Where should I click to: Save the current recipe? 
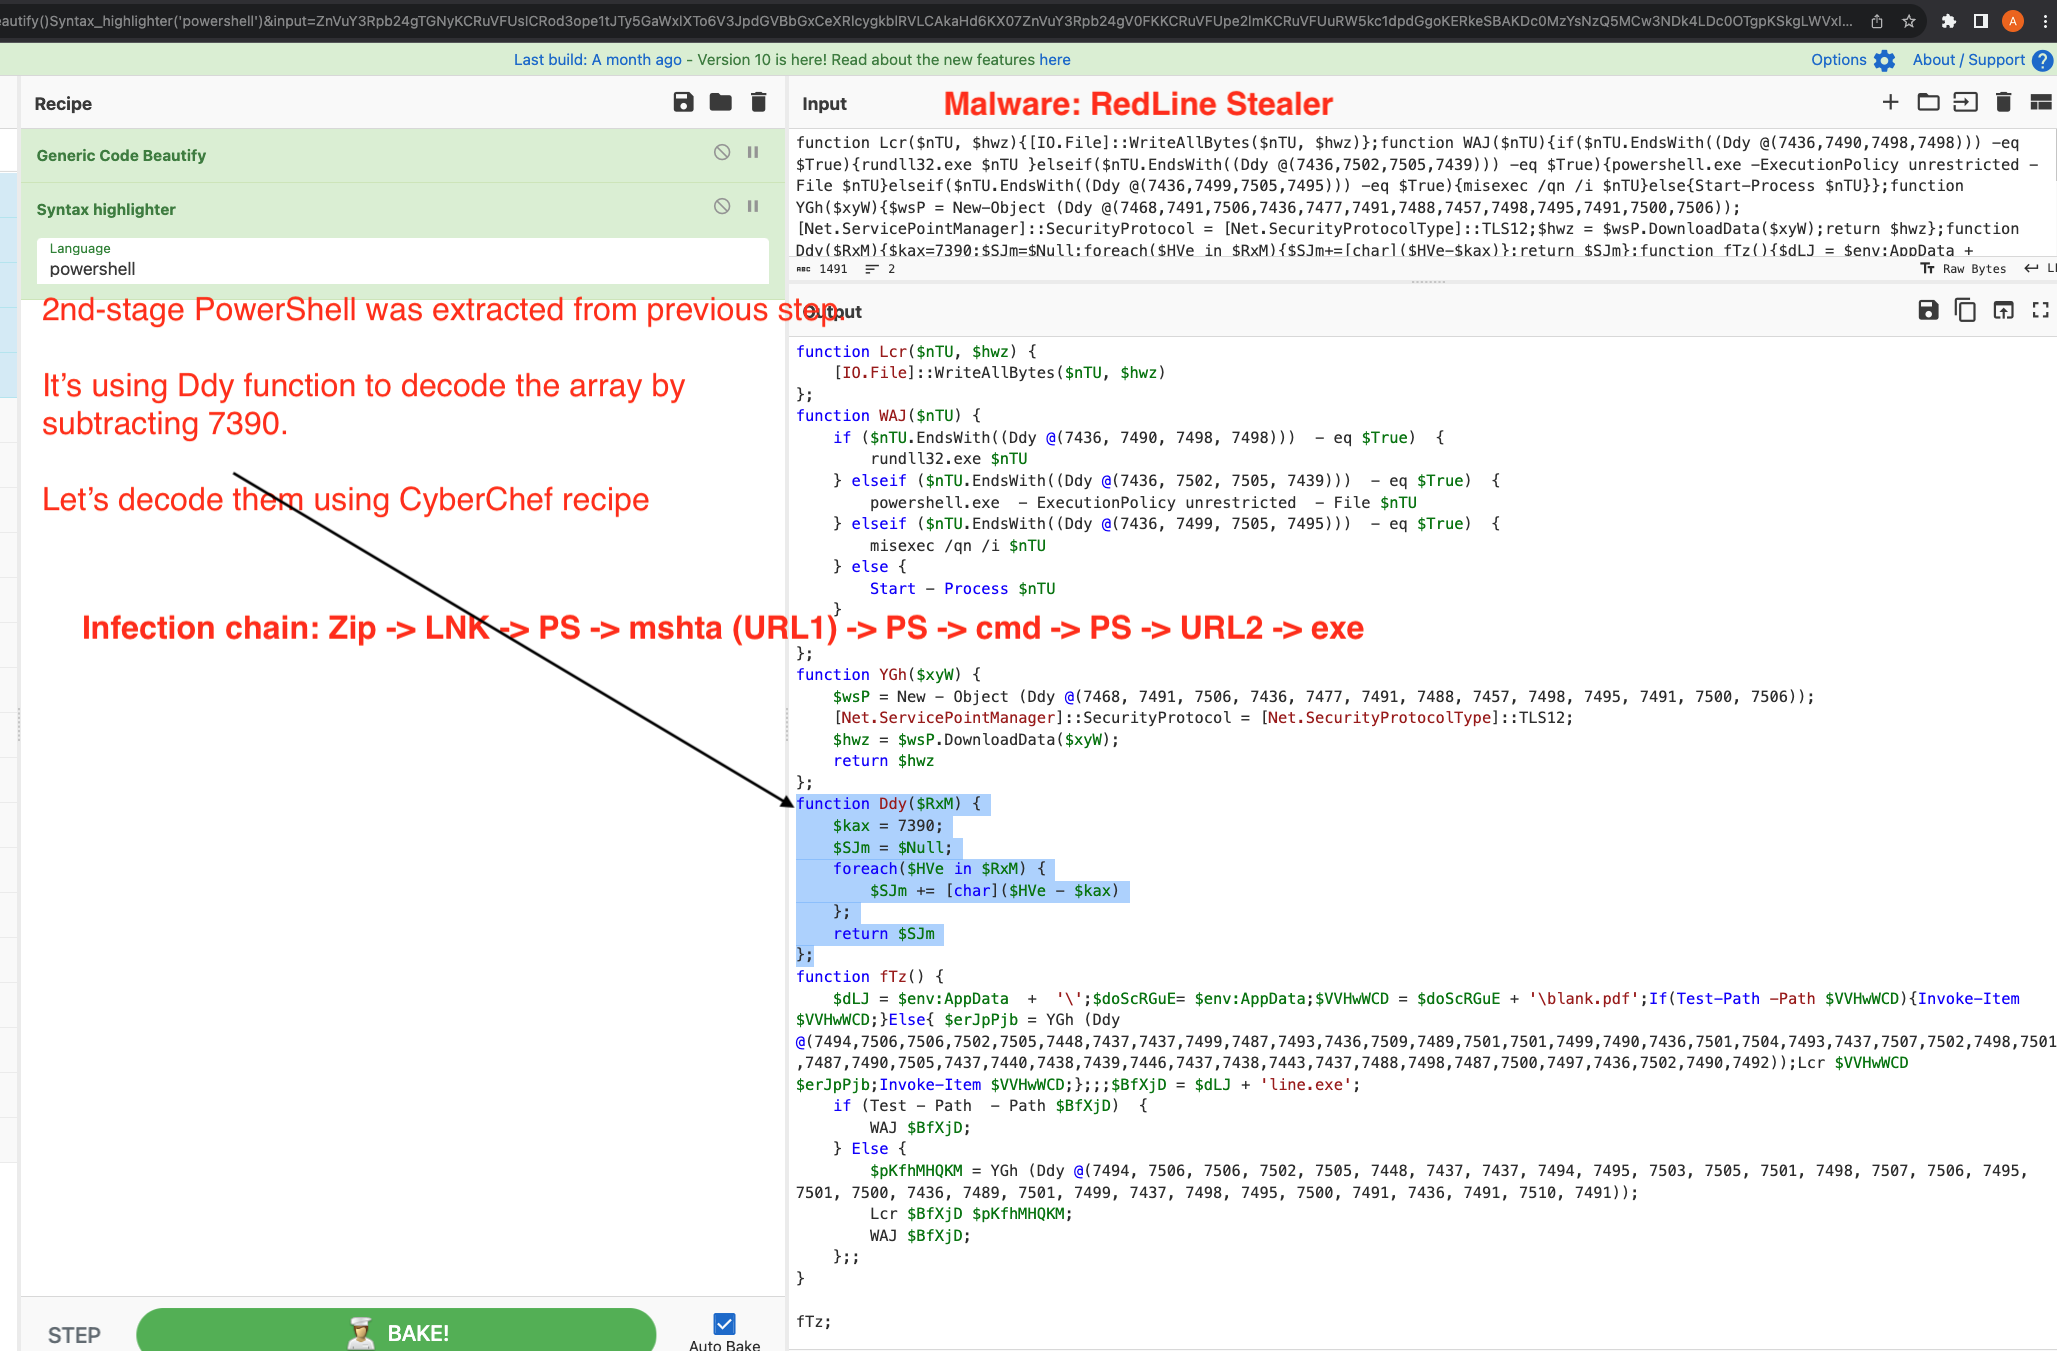(x=683, y=102)
